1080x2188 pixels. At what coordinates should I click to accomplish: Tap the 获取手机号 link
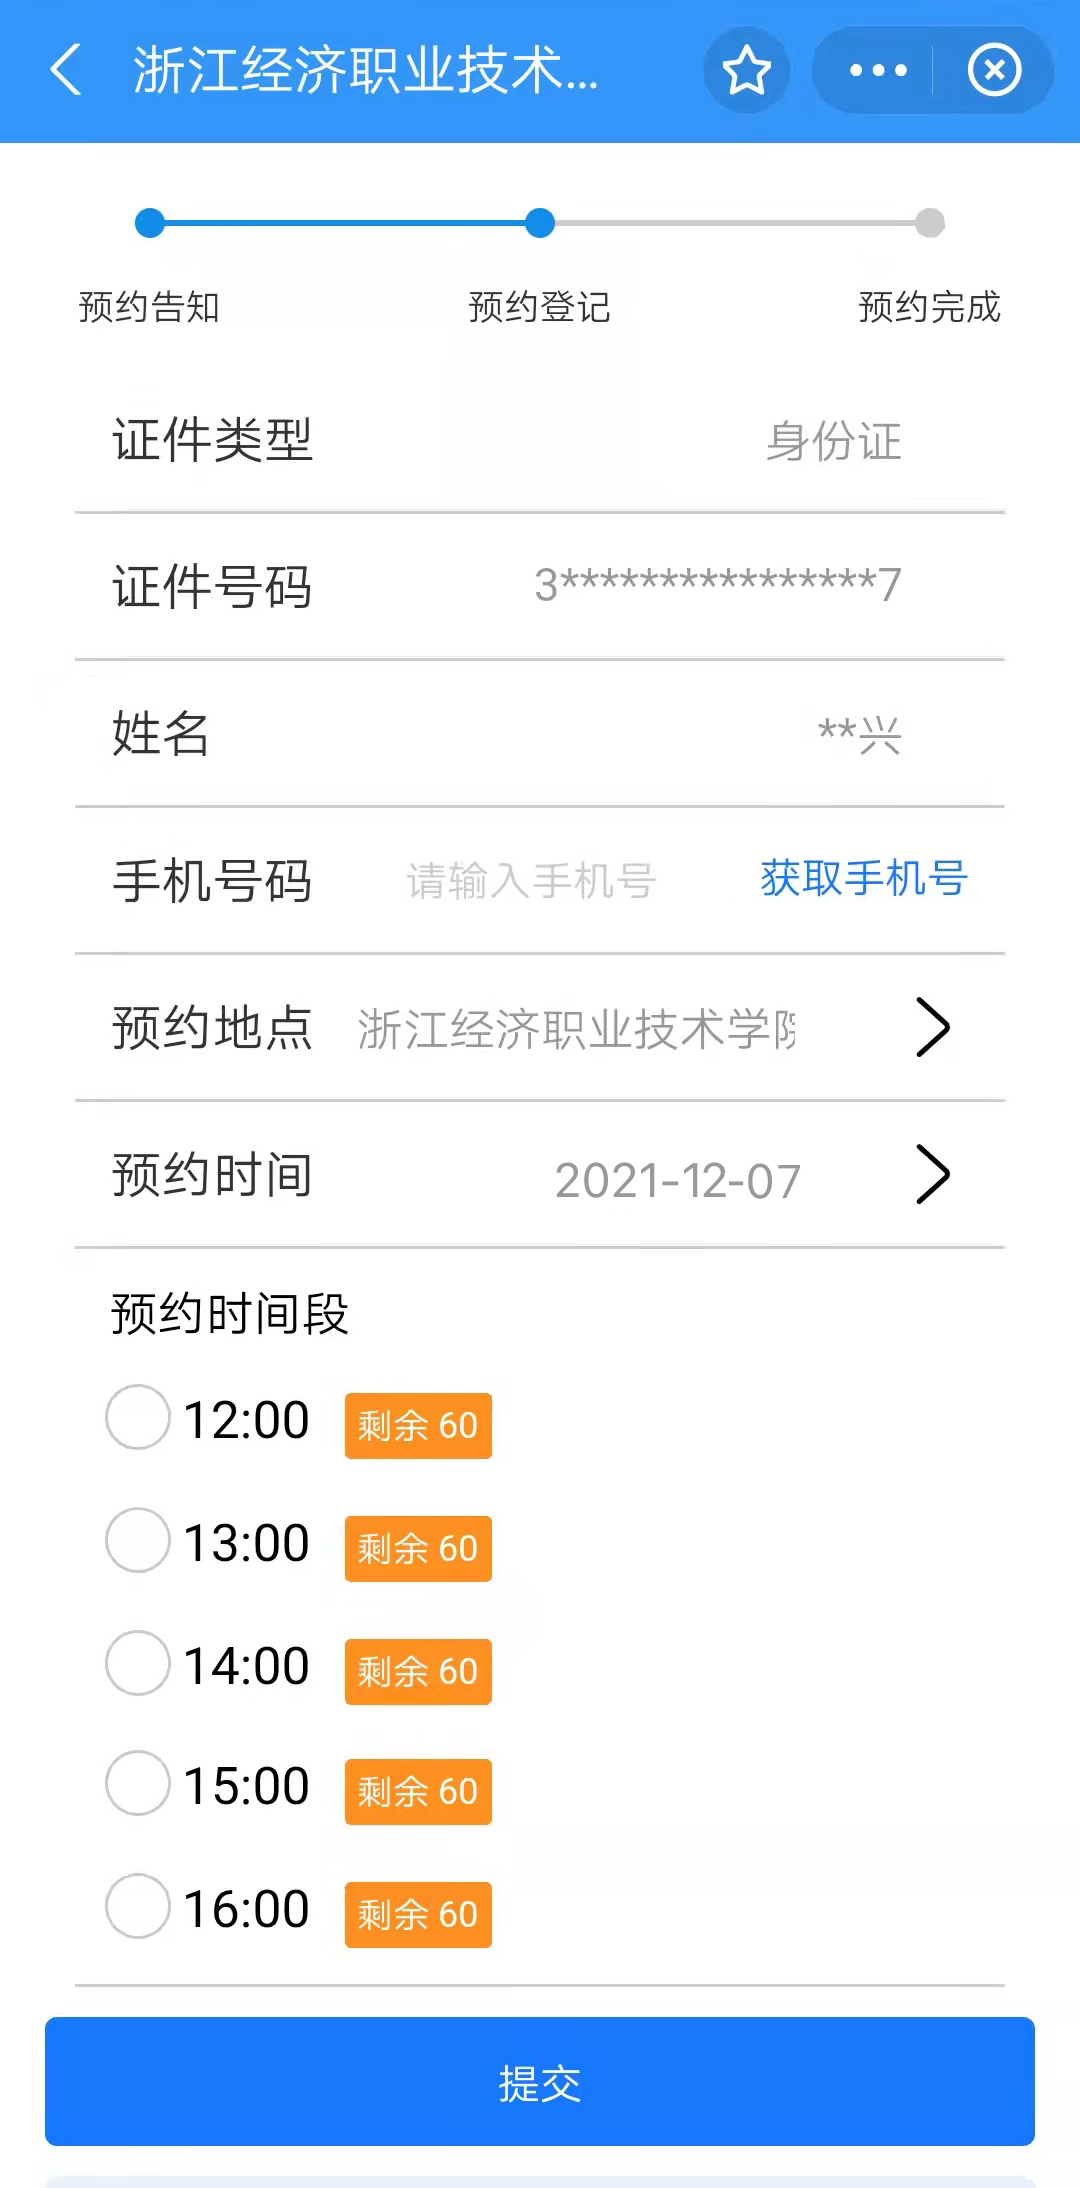[x=864, y=879]
